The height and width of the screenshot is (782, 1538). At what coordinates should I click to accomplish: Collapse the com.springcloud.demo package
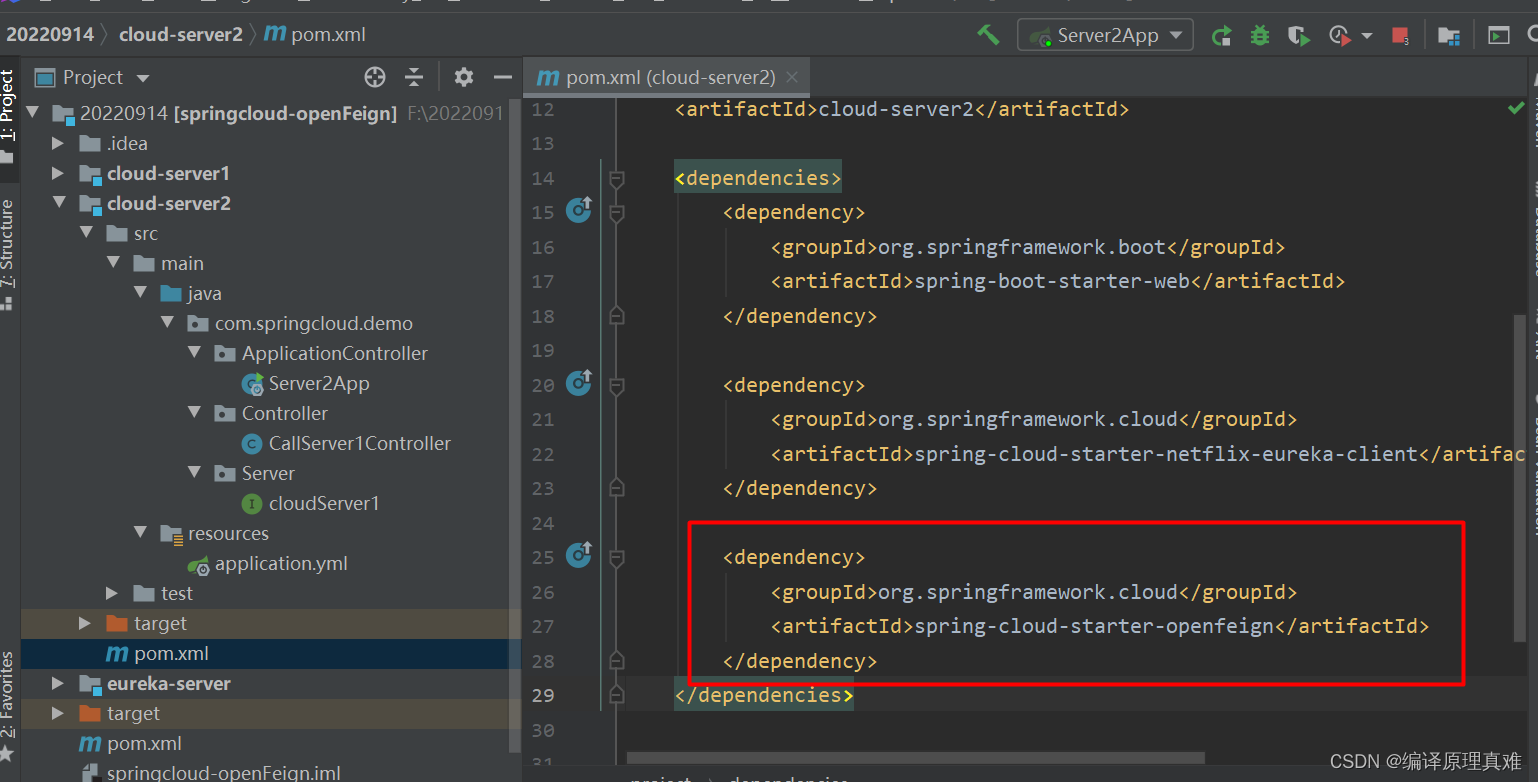coord(166,323)
